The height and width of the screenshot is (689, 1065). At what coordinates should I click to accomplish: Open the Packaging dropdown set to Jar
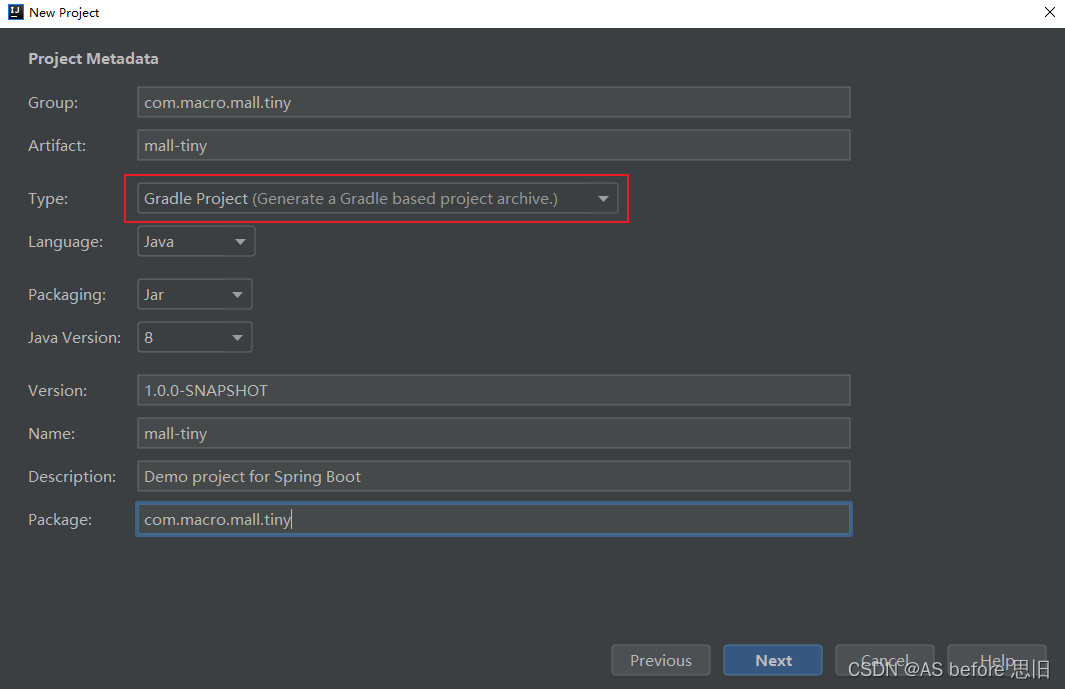(195, 294)
